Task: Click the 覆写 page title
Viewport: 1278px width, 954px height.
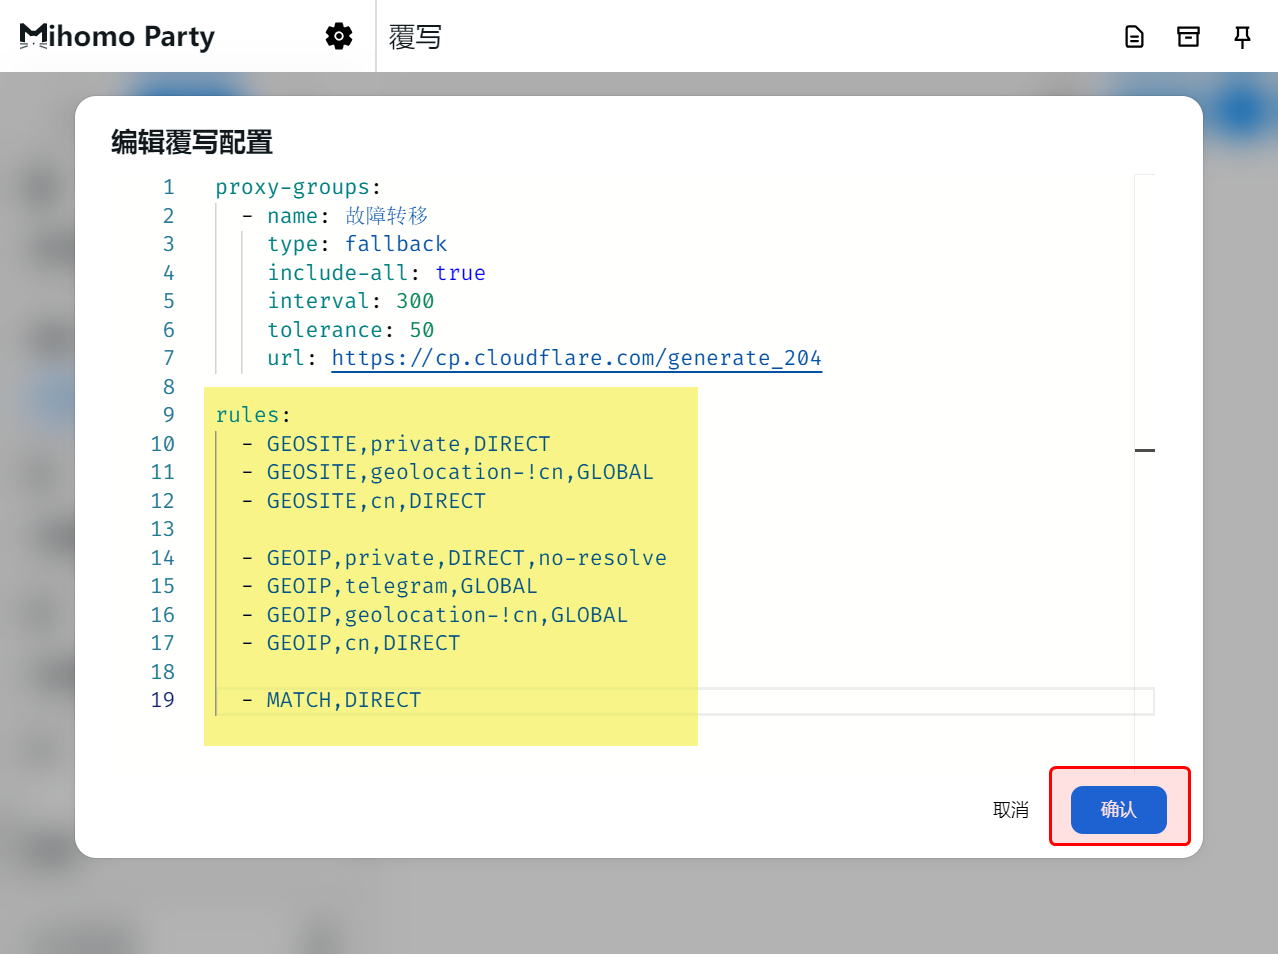Action: click(415, 37)
